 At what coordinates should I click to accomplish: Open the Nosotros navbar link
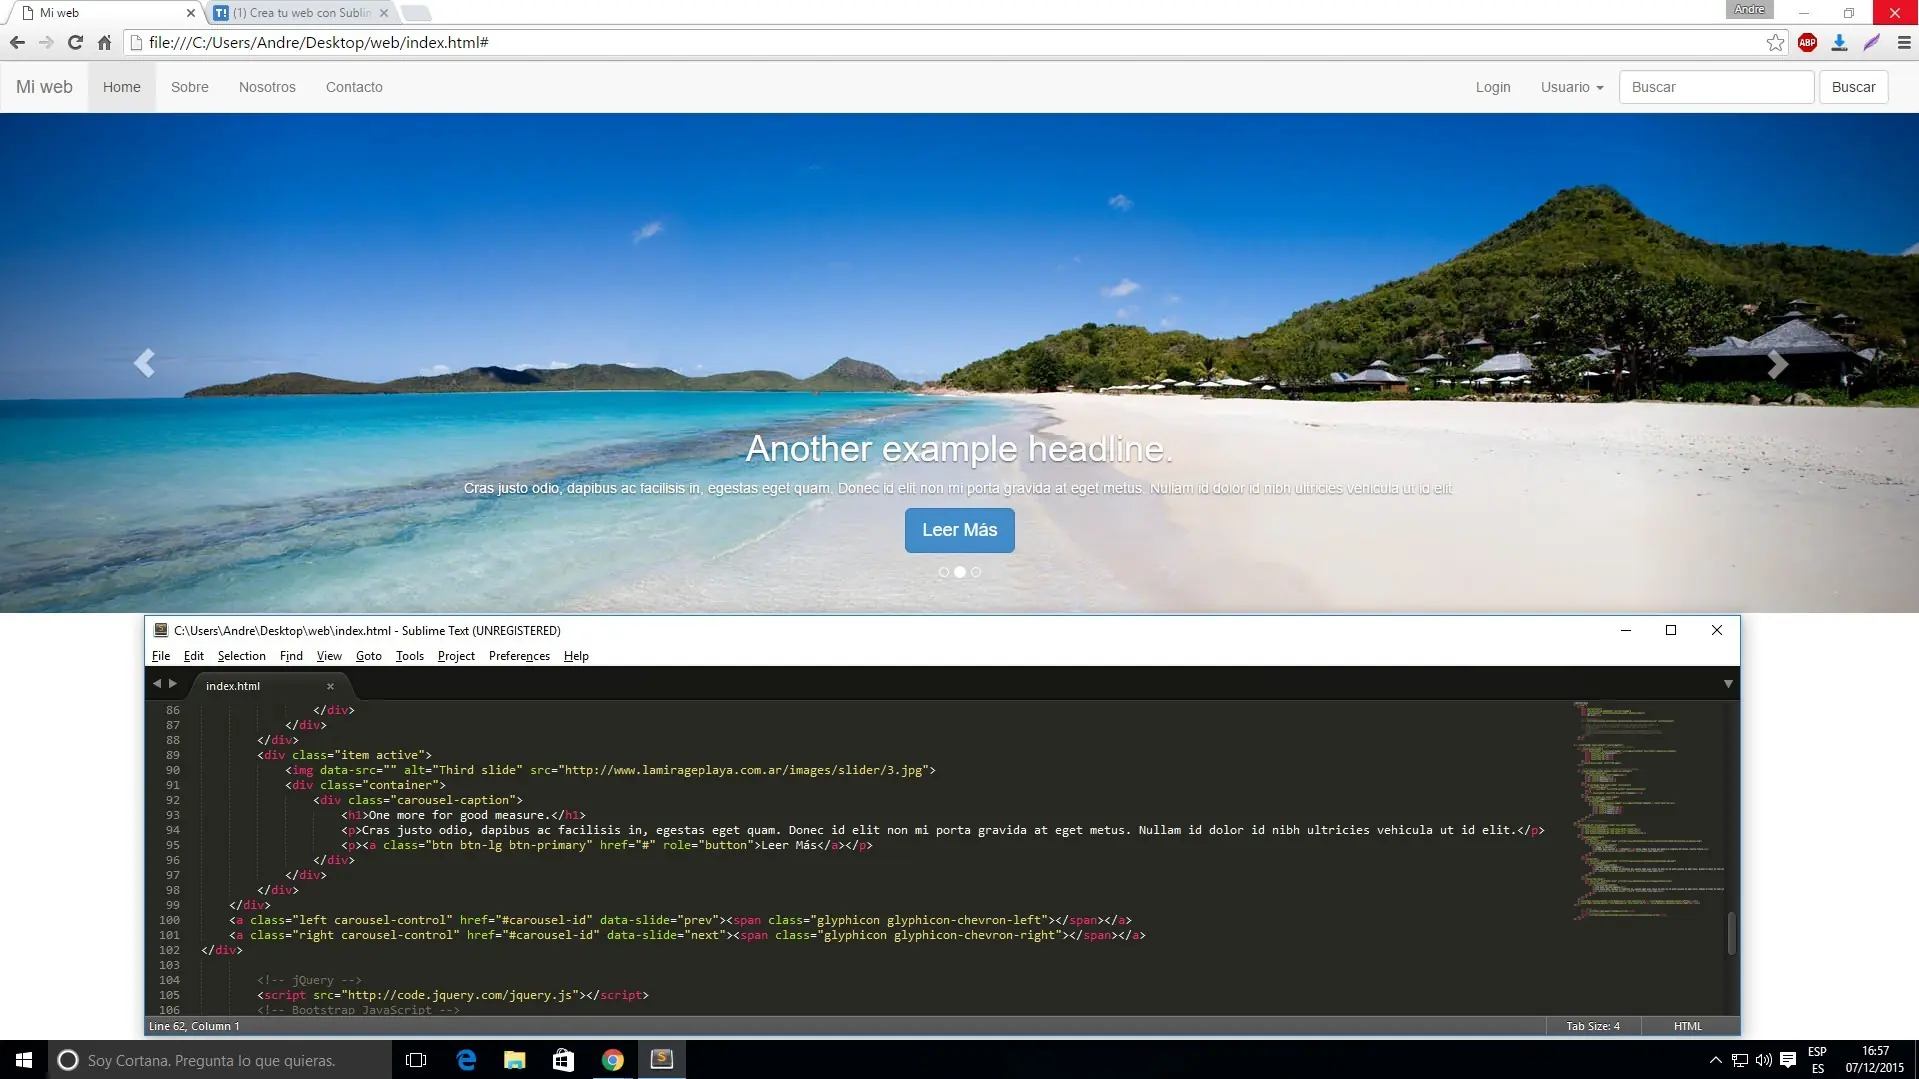pyautogui.click(x=267, y=87)
